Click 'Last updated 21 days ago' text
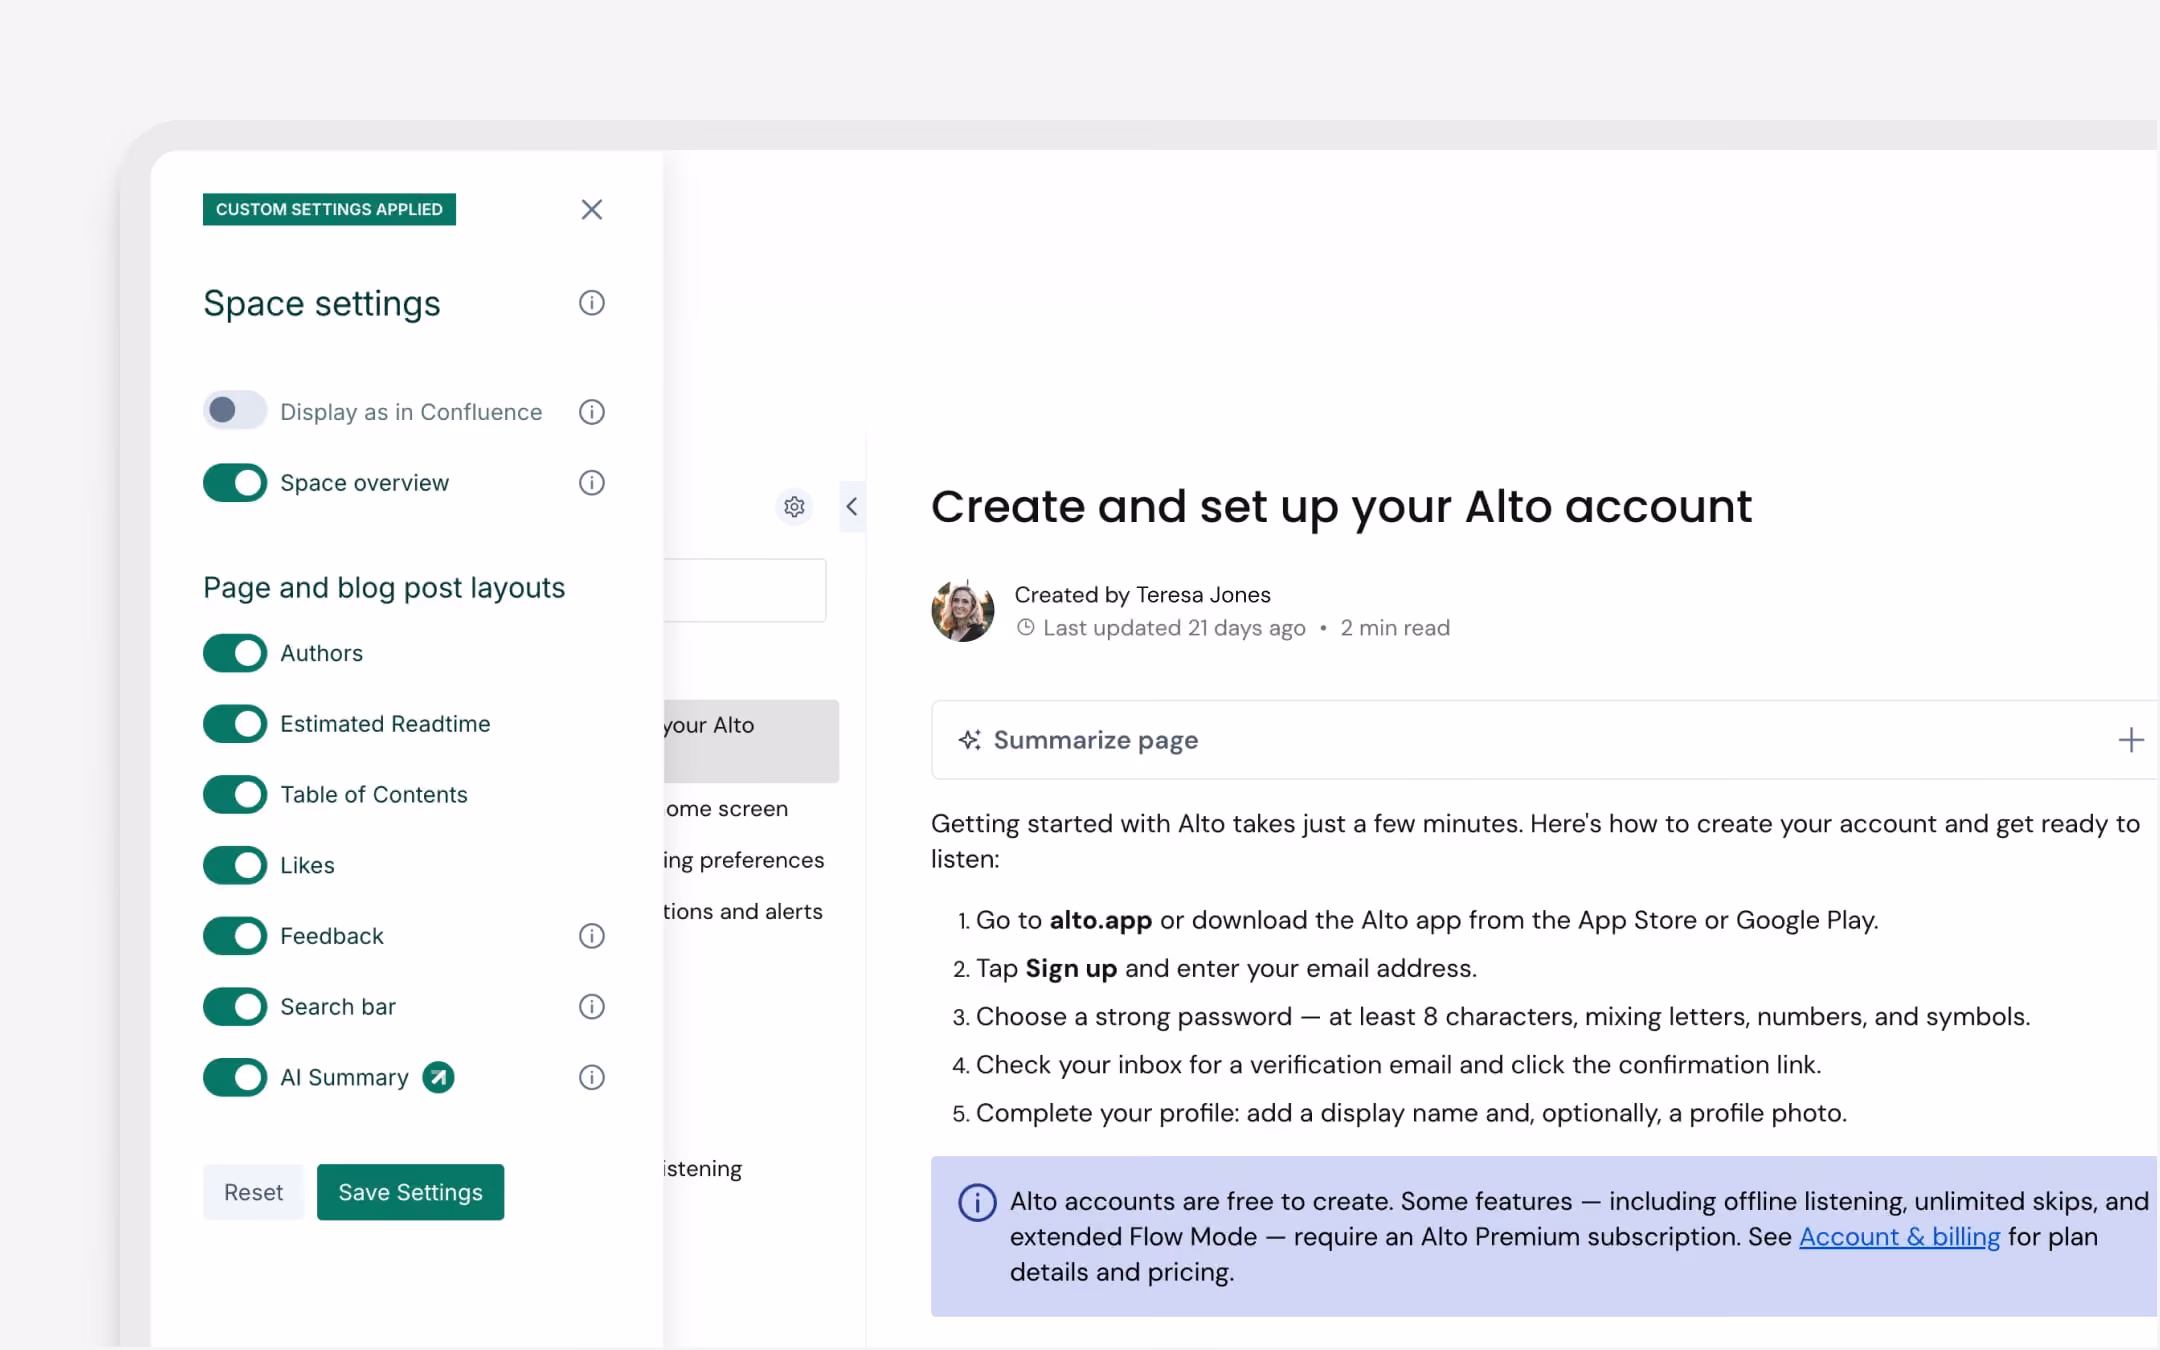The height and width of the screenshot is (1350, 2160). tap(1174, 628)
